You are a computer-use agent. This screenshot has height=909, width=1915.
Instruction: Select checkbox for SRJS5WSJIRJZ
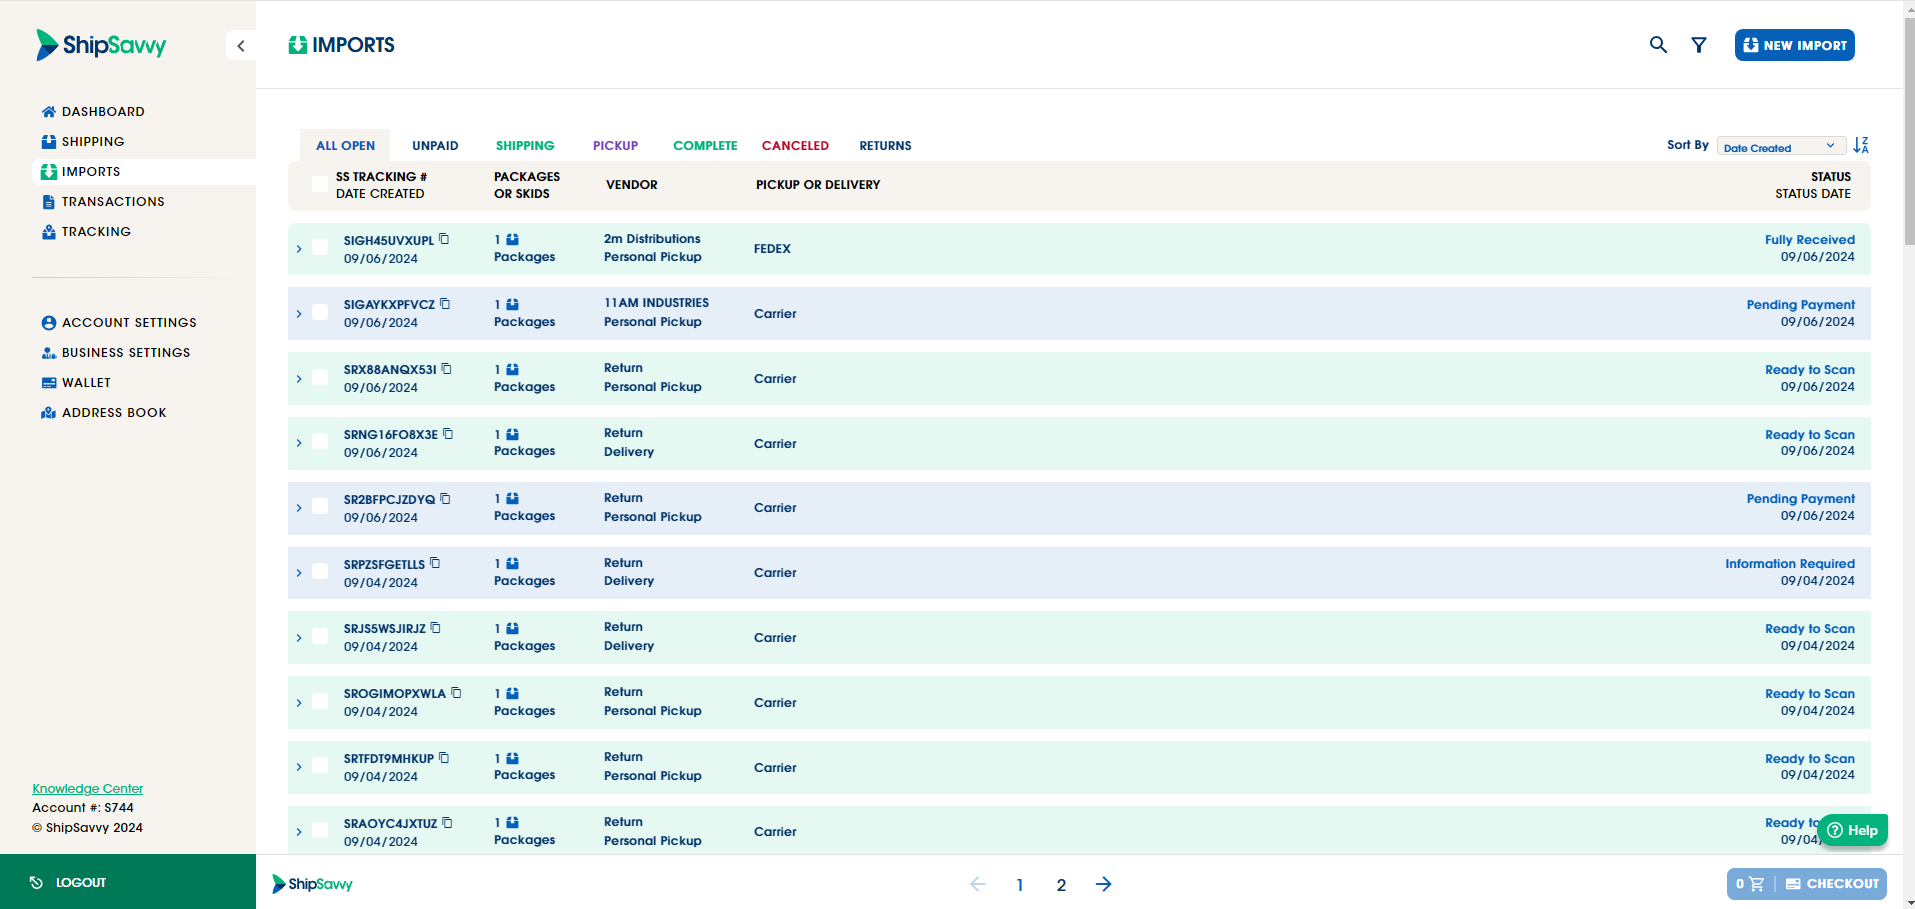[x=320, y=636]
